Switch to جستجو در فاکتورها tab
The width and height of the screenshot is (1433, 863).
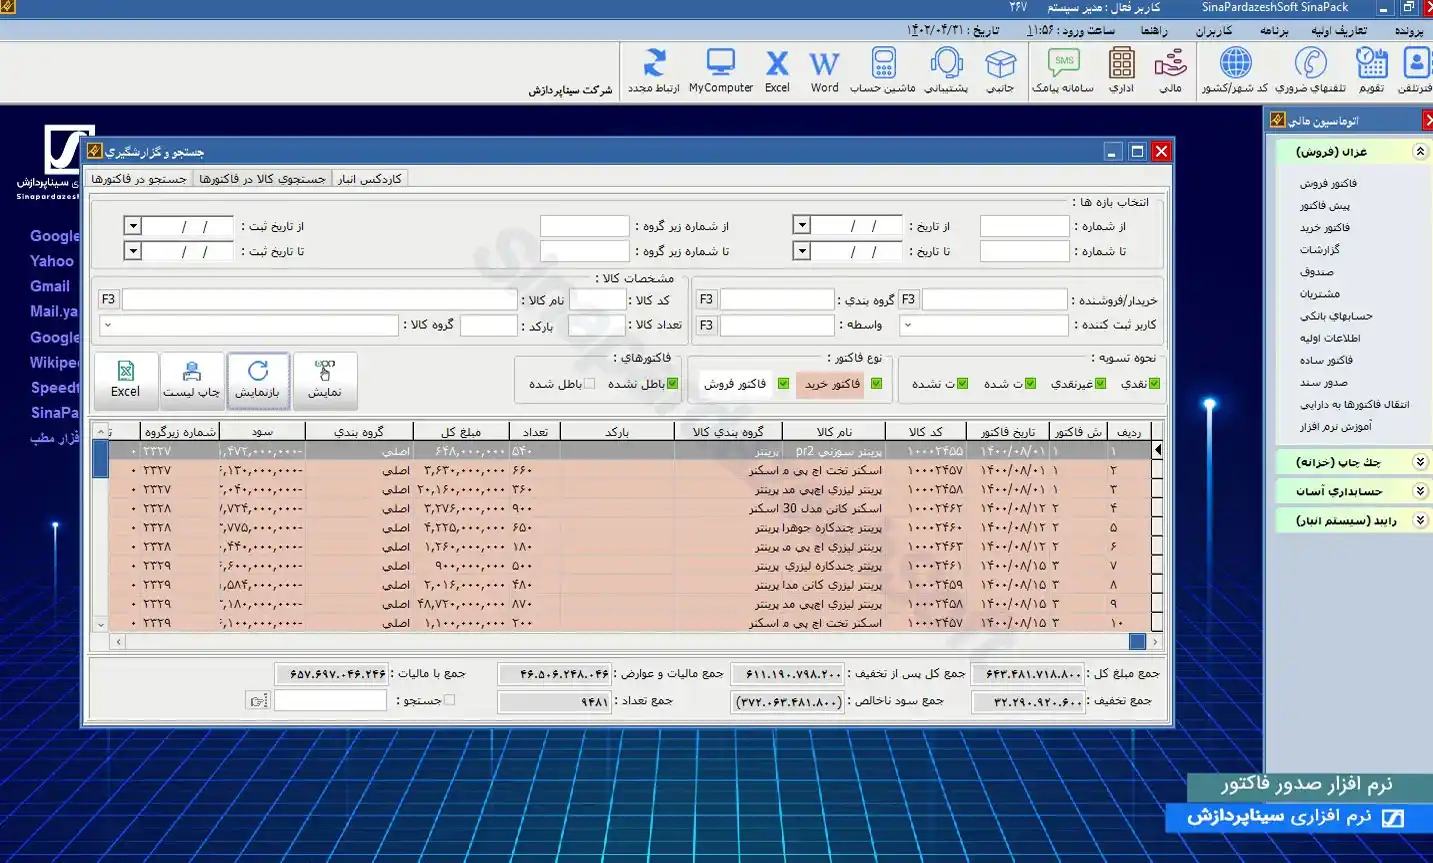[x=139, y=179]
